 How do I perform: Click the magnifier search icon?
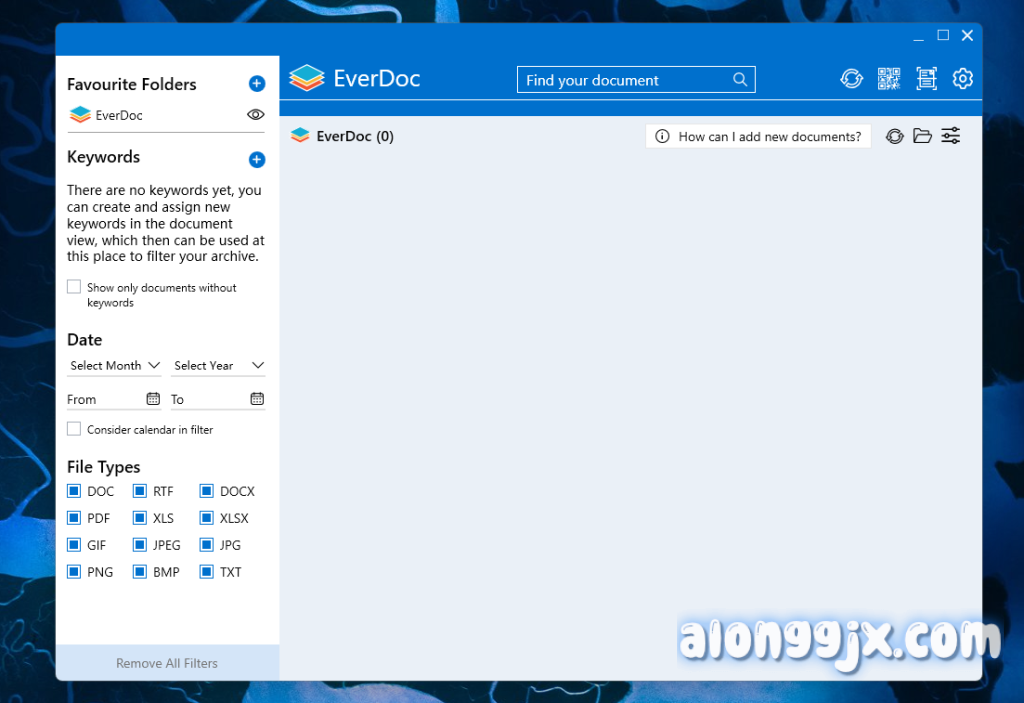click(740, 80)
